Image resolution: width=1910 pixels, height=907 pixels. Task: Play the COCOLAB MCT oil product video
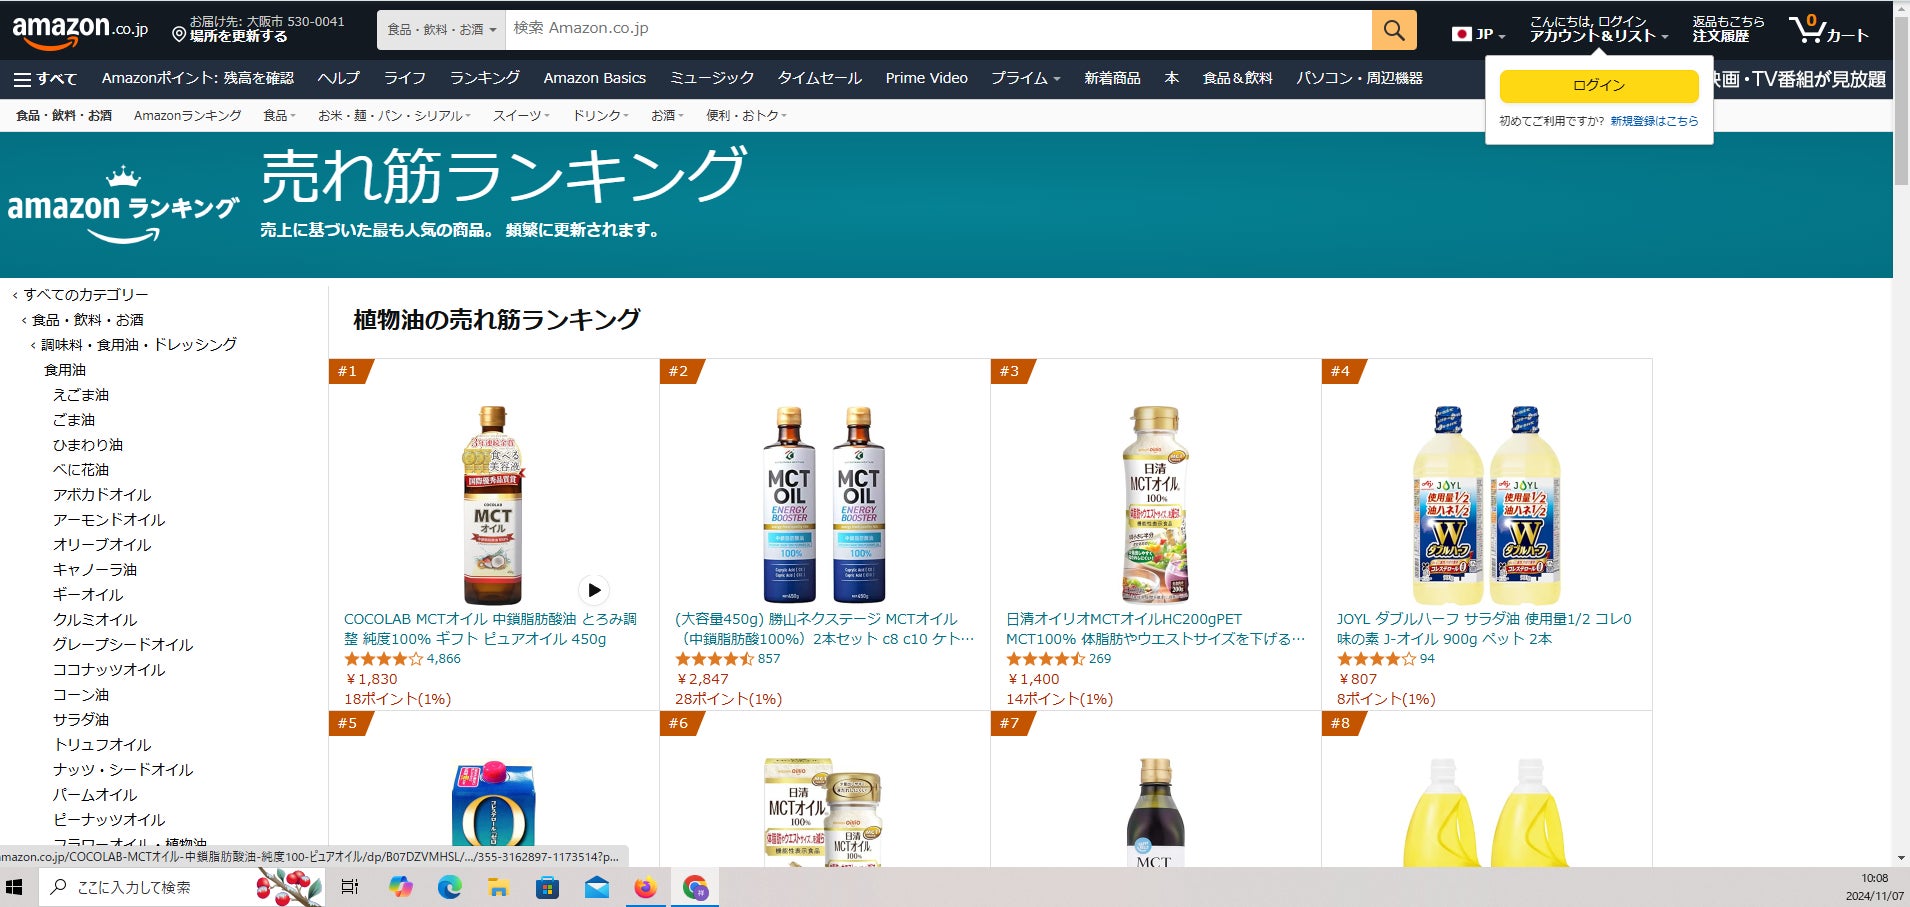pyautogui.click(x=594, y=589)
